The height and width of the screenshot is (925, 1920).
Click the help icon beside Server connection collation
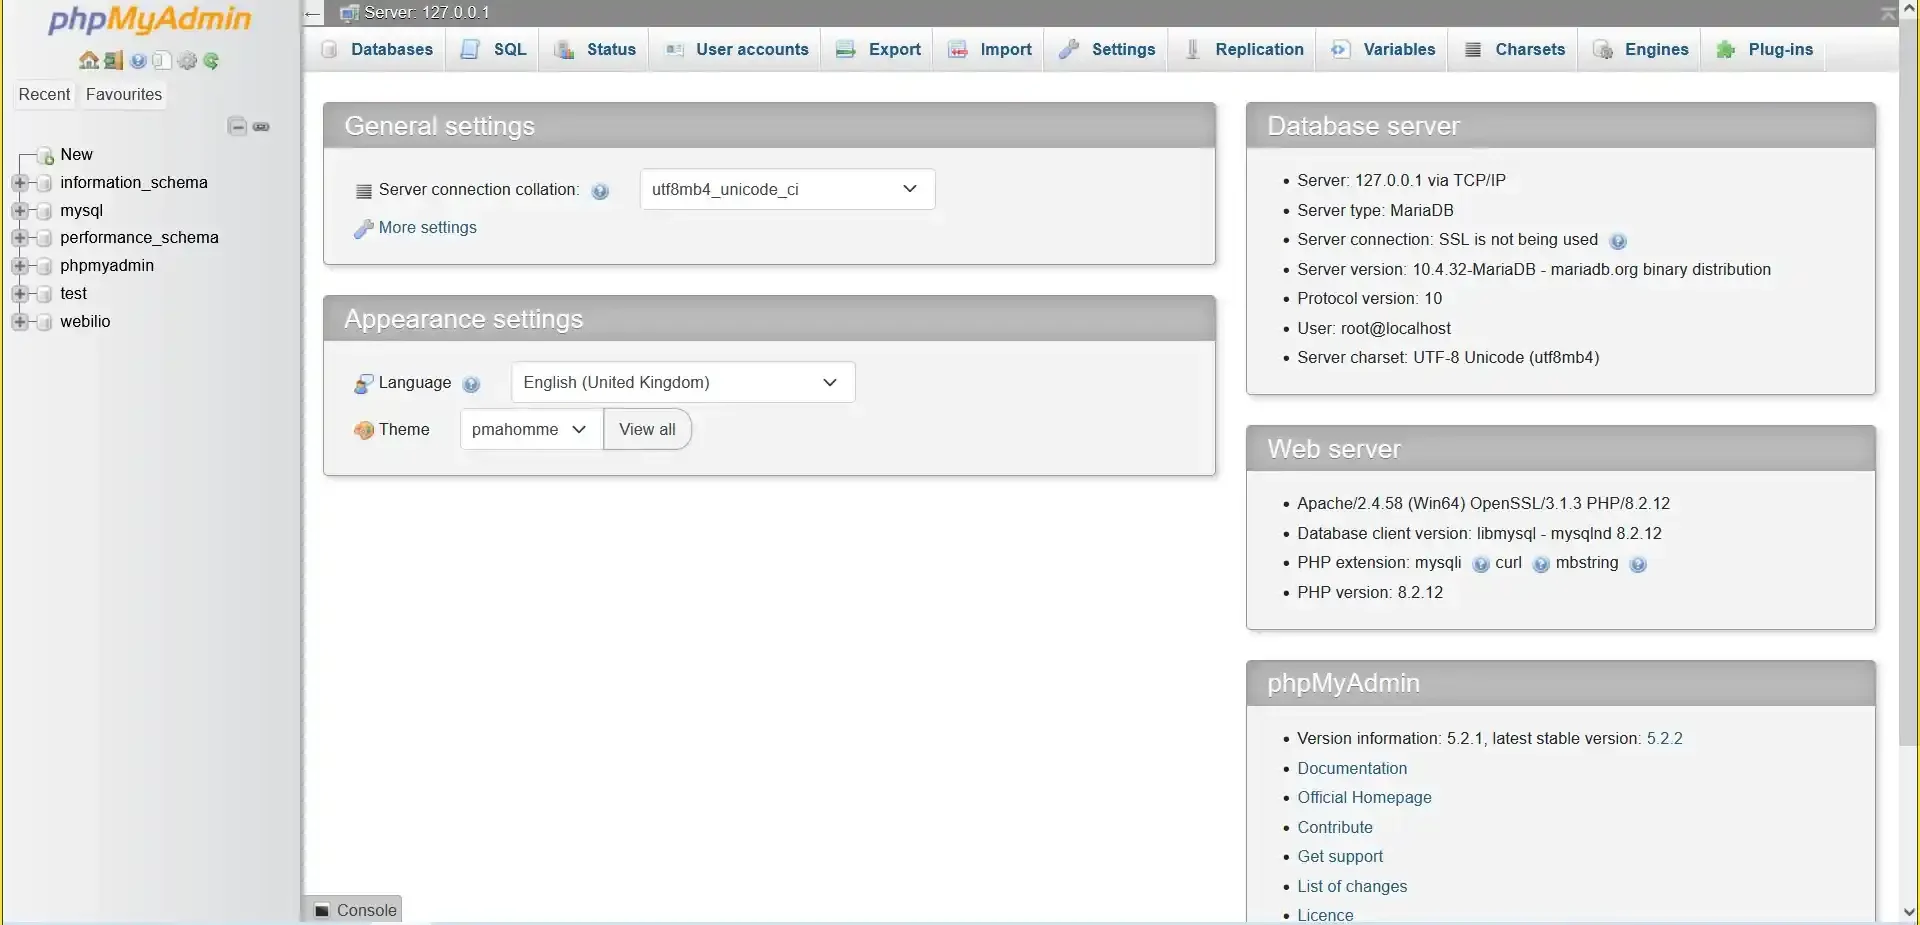(600, 191)
